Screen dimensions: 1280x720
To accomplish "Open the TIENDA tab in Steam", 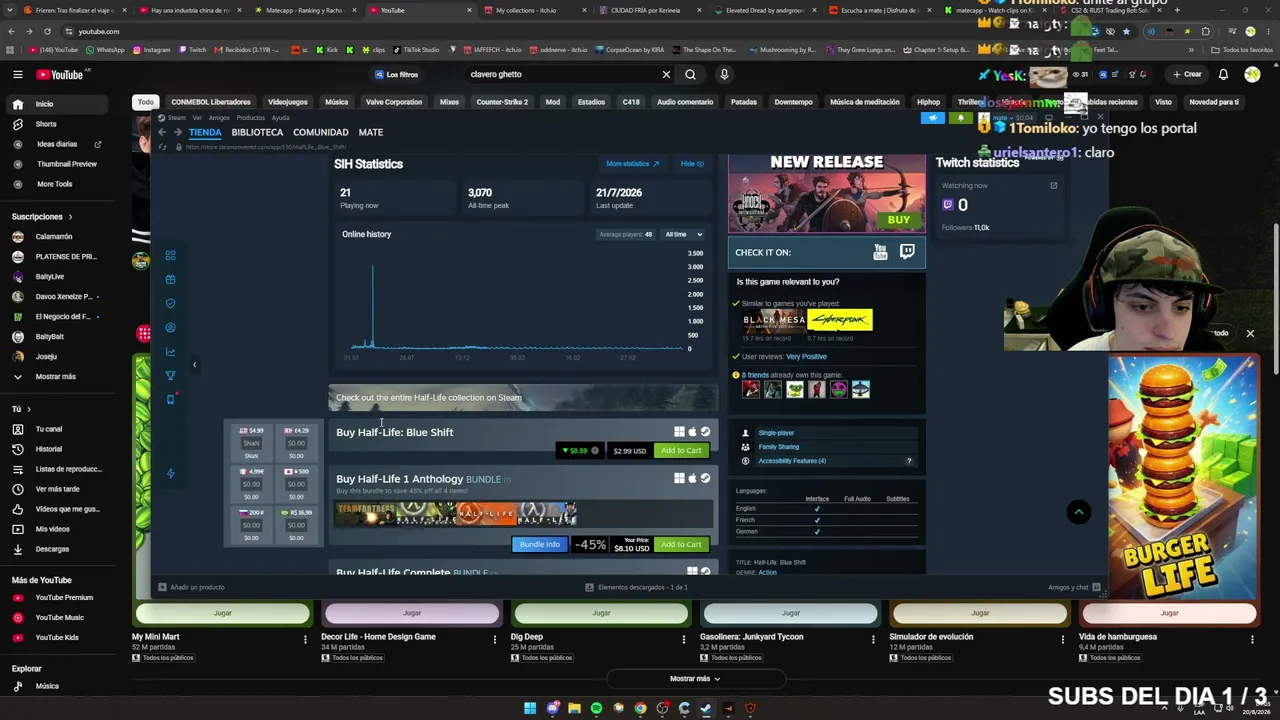I will coord(205,132).
